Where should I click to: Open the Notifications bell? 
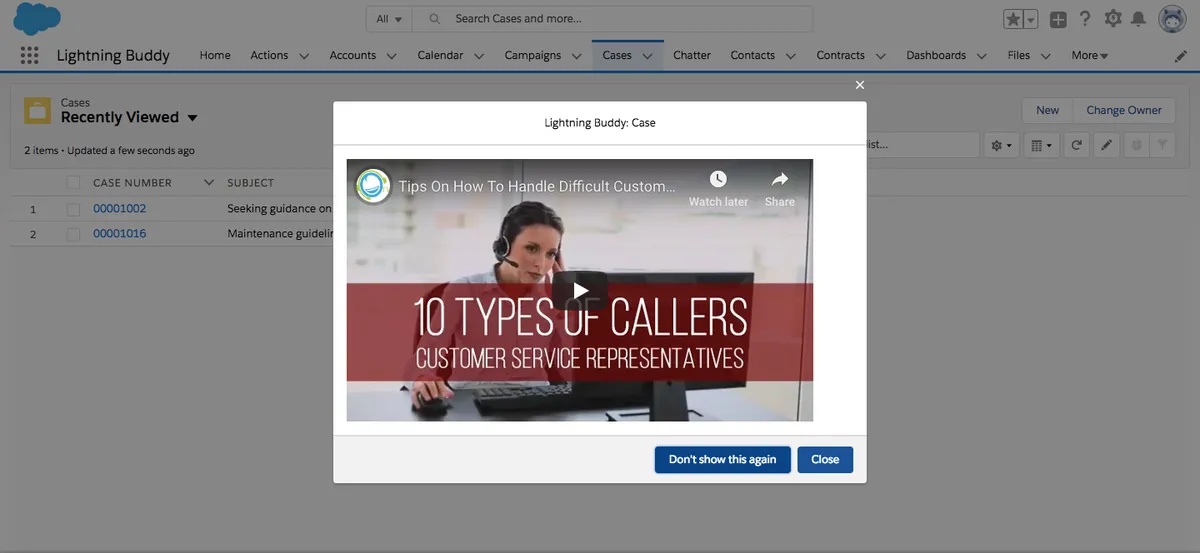[1138, 19]
